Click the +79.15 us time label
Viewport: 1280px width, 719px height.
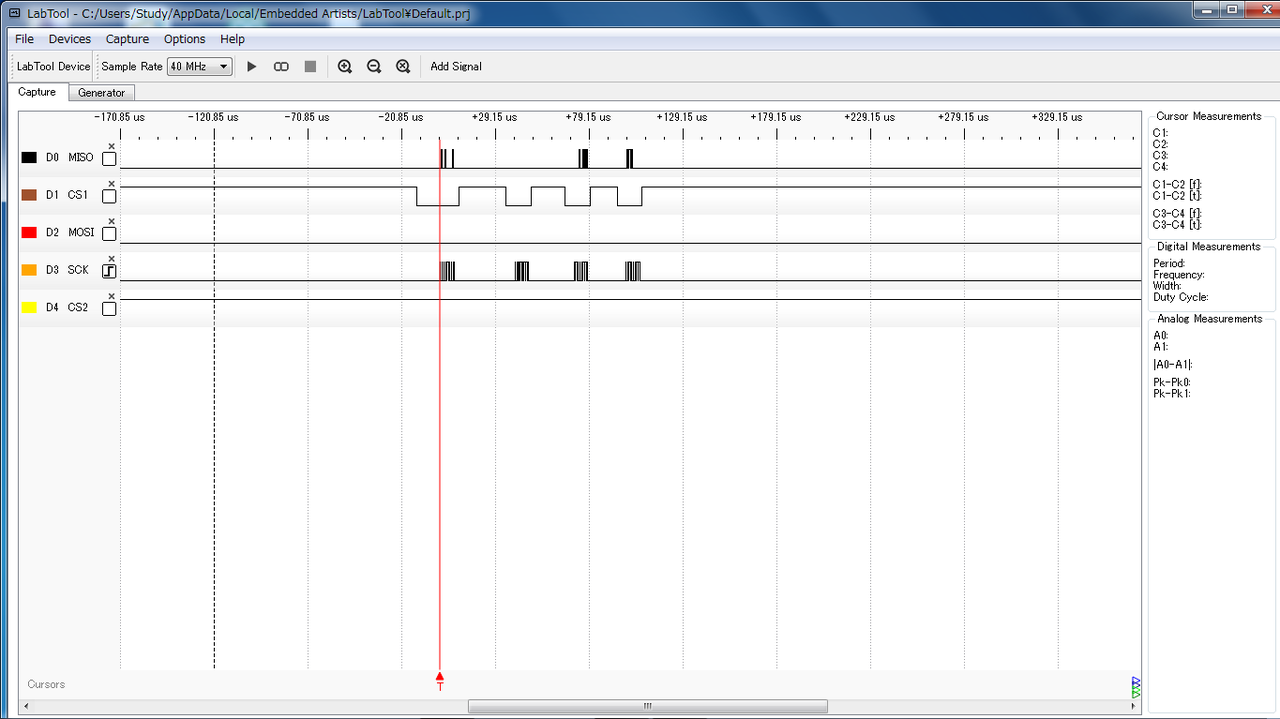tap(589, 117)
